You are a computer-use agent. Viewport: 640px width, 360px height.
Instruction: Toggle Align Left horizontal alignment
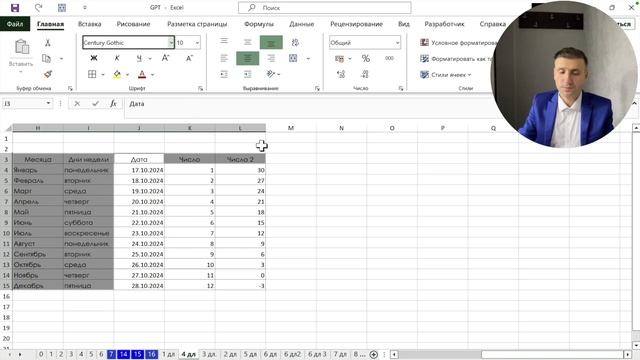(x=224, y=58)
